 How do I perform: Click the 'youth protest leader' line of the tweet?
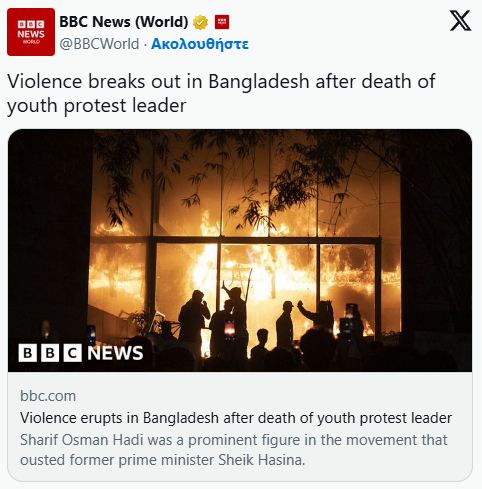[x=97, y=106]
